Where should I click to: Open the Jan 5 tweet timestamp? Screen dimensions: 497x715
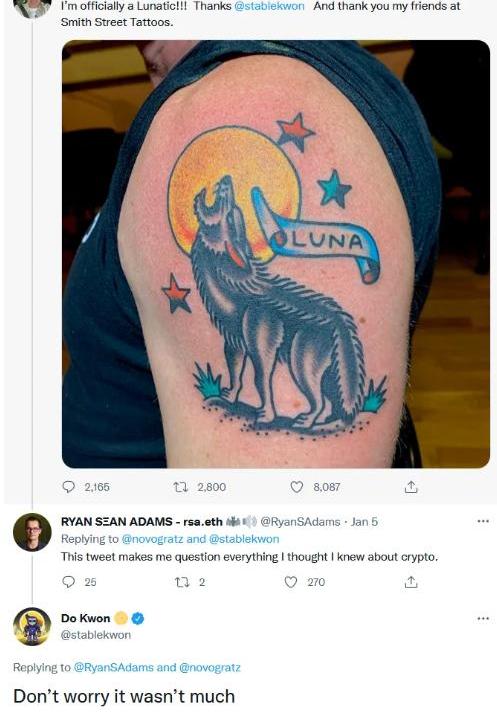364,522
